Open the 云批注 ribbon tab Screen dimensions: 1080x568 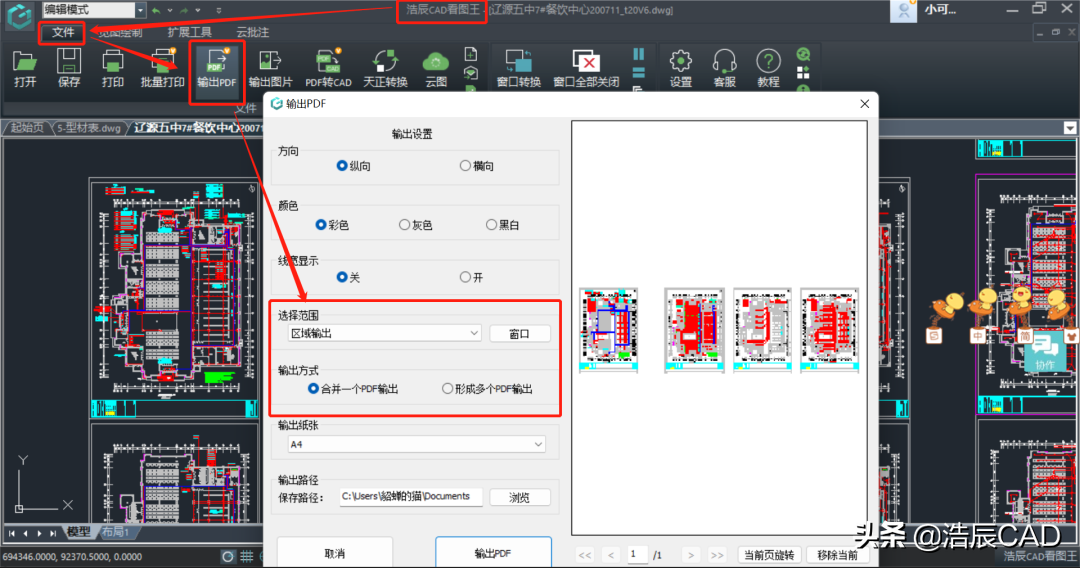pos(253,32)
